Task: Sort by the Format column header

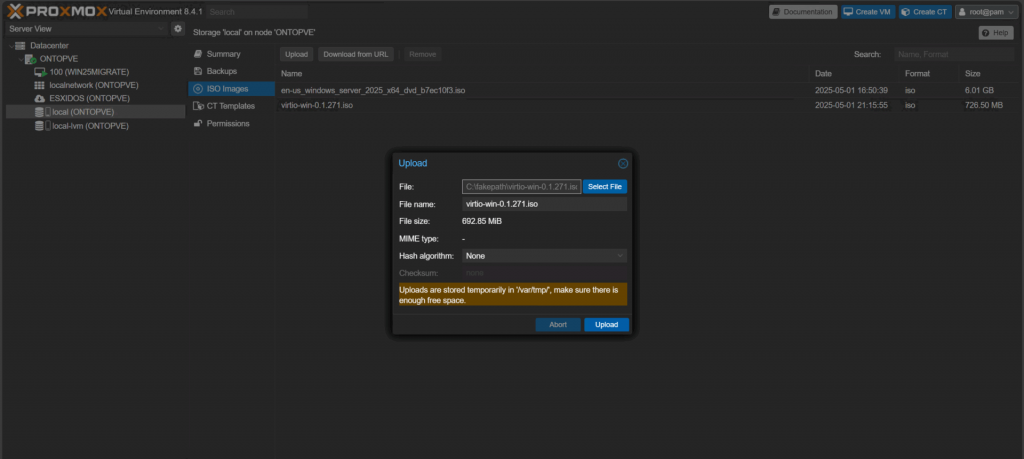Action: 929,74
